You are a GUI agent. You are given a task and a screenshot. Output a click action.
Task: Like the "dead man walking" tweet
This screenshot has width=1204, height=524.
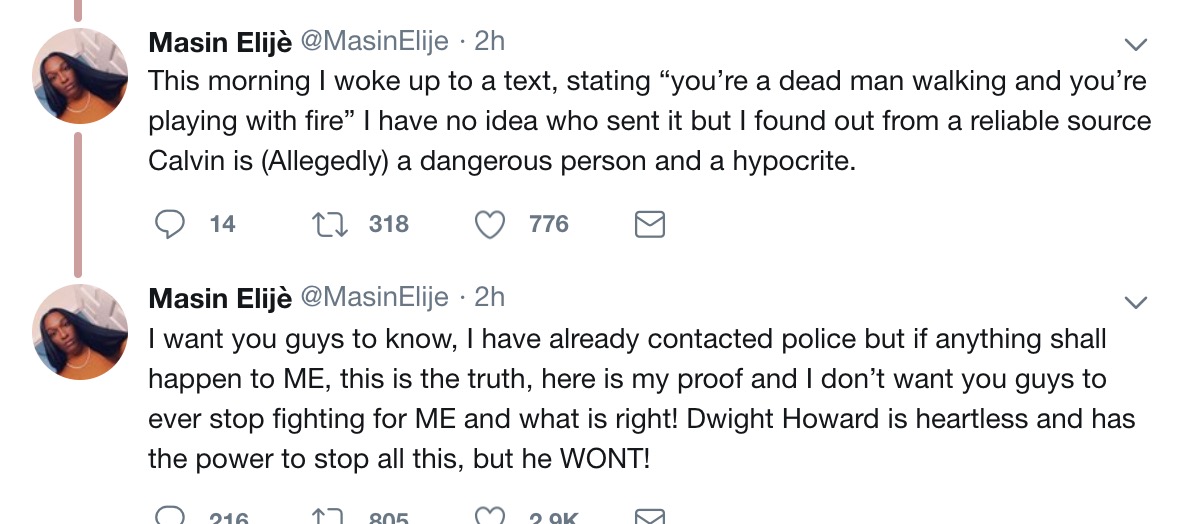tap(489, 224)
